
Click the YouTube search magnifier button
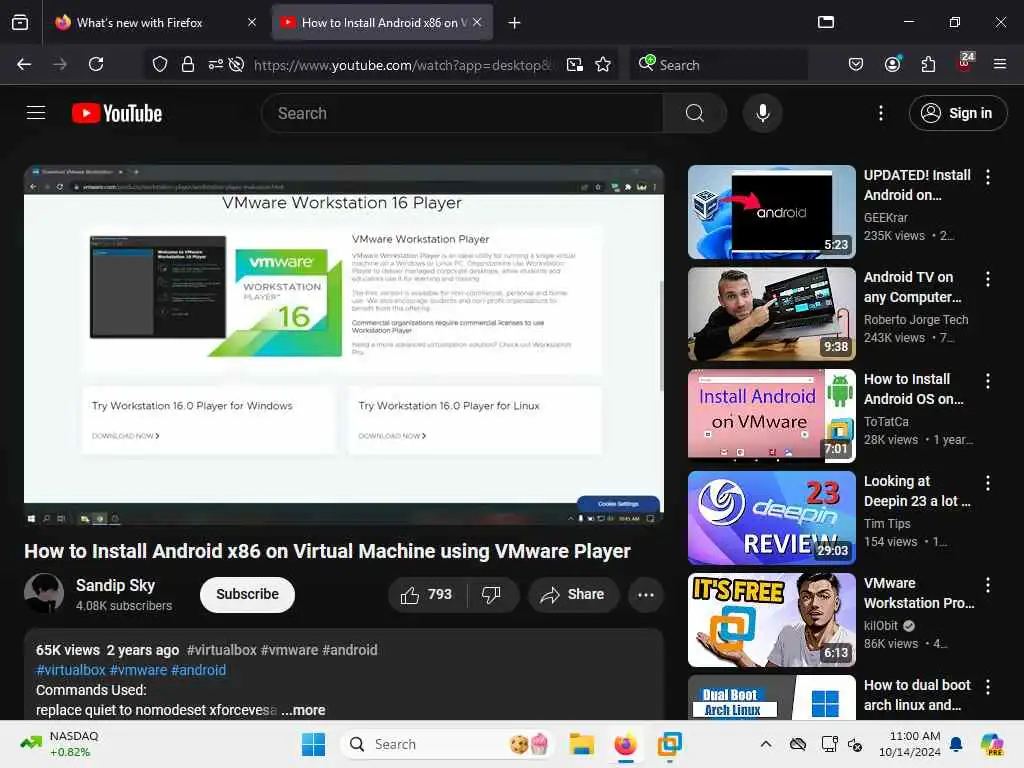coord(694,113)
